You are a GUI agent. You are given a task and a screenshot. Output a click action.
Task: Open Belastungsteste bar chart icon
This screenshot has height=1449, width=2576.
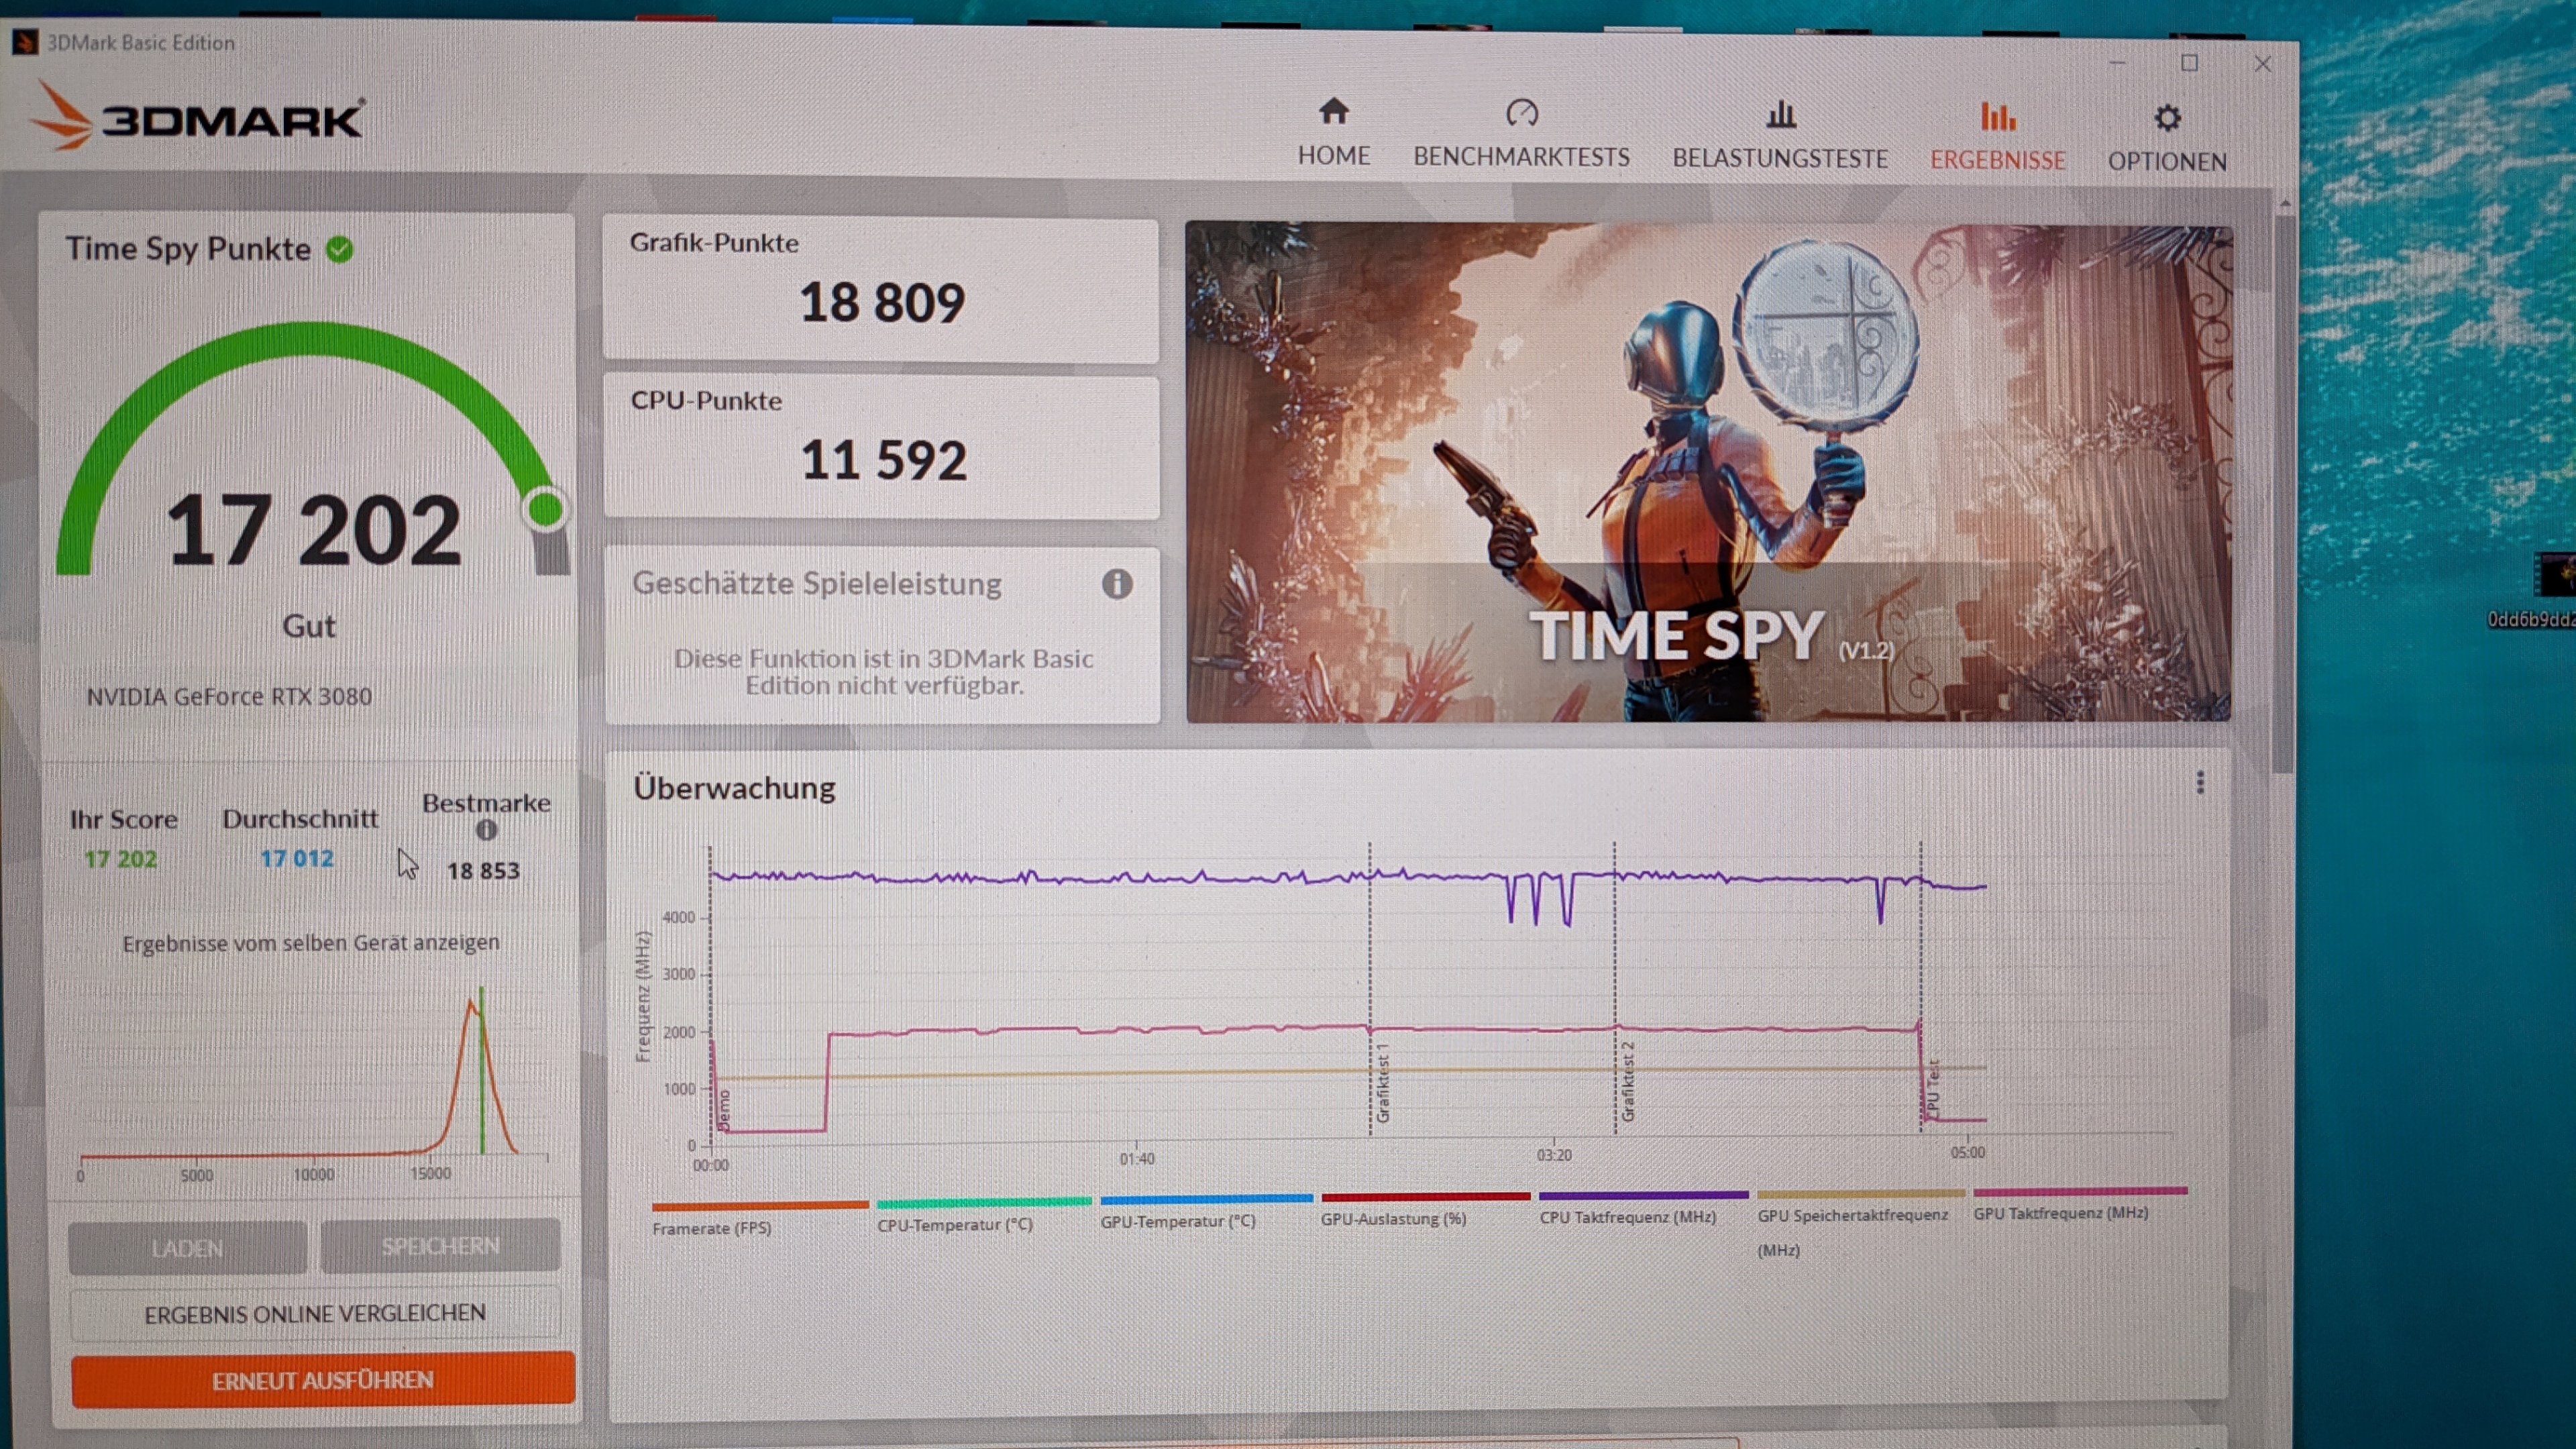click(1780, 115)
